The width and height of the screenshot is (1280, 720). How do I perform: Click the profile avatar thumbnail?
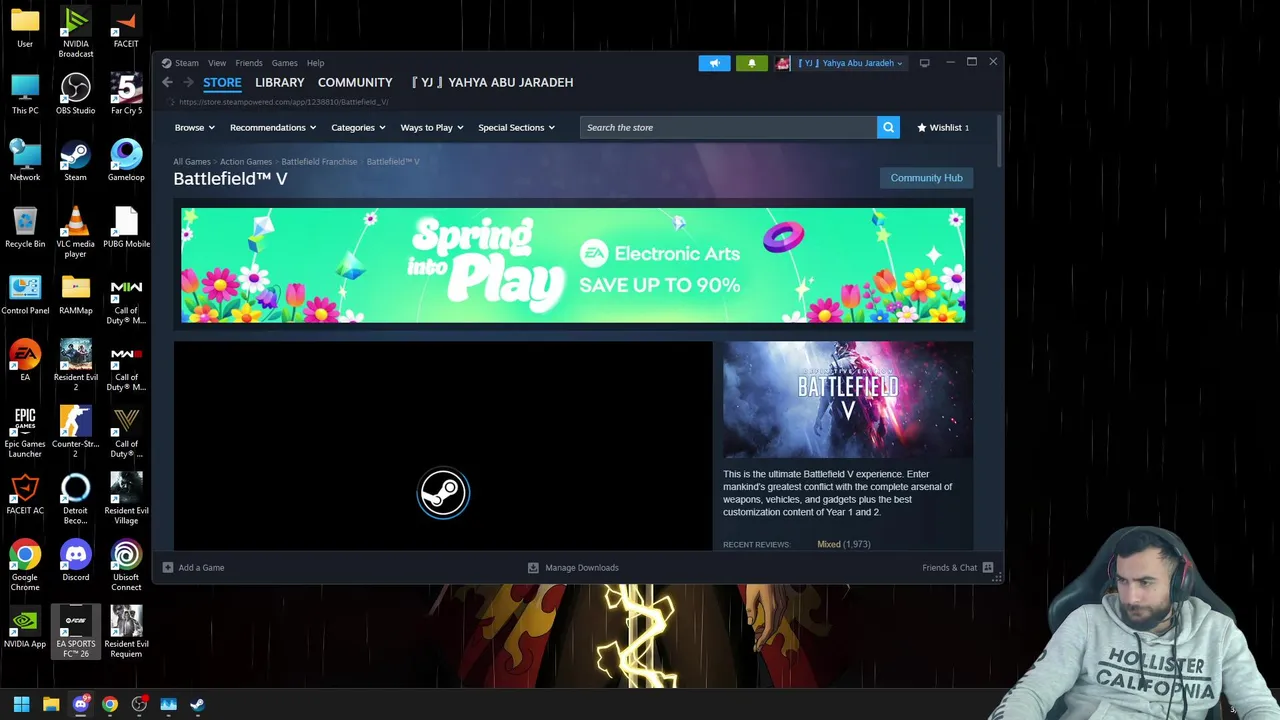(x=783, y=63)
